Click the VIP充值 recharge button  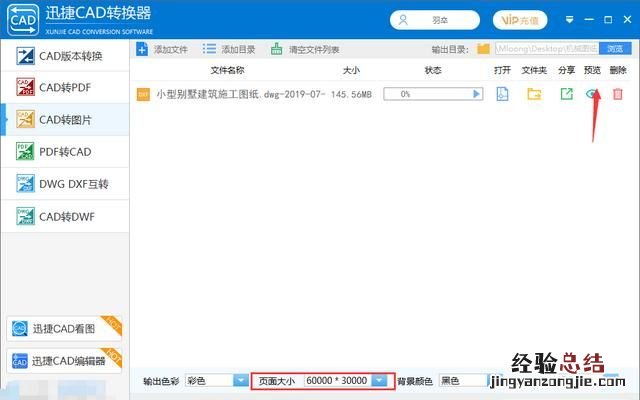[520, 19]
